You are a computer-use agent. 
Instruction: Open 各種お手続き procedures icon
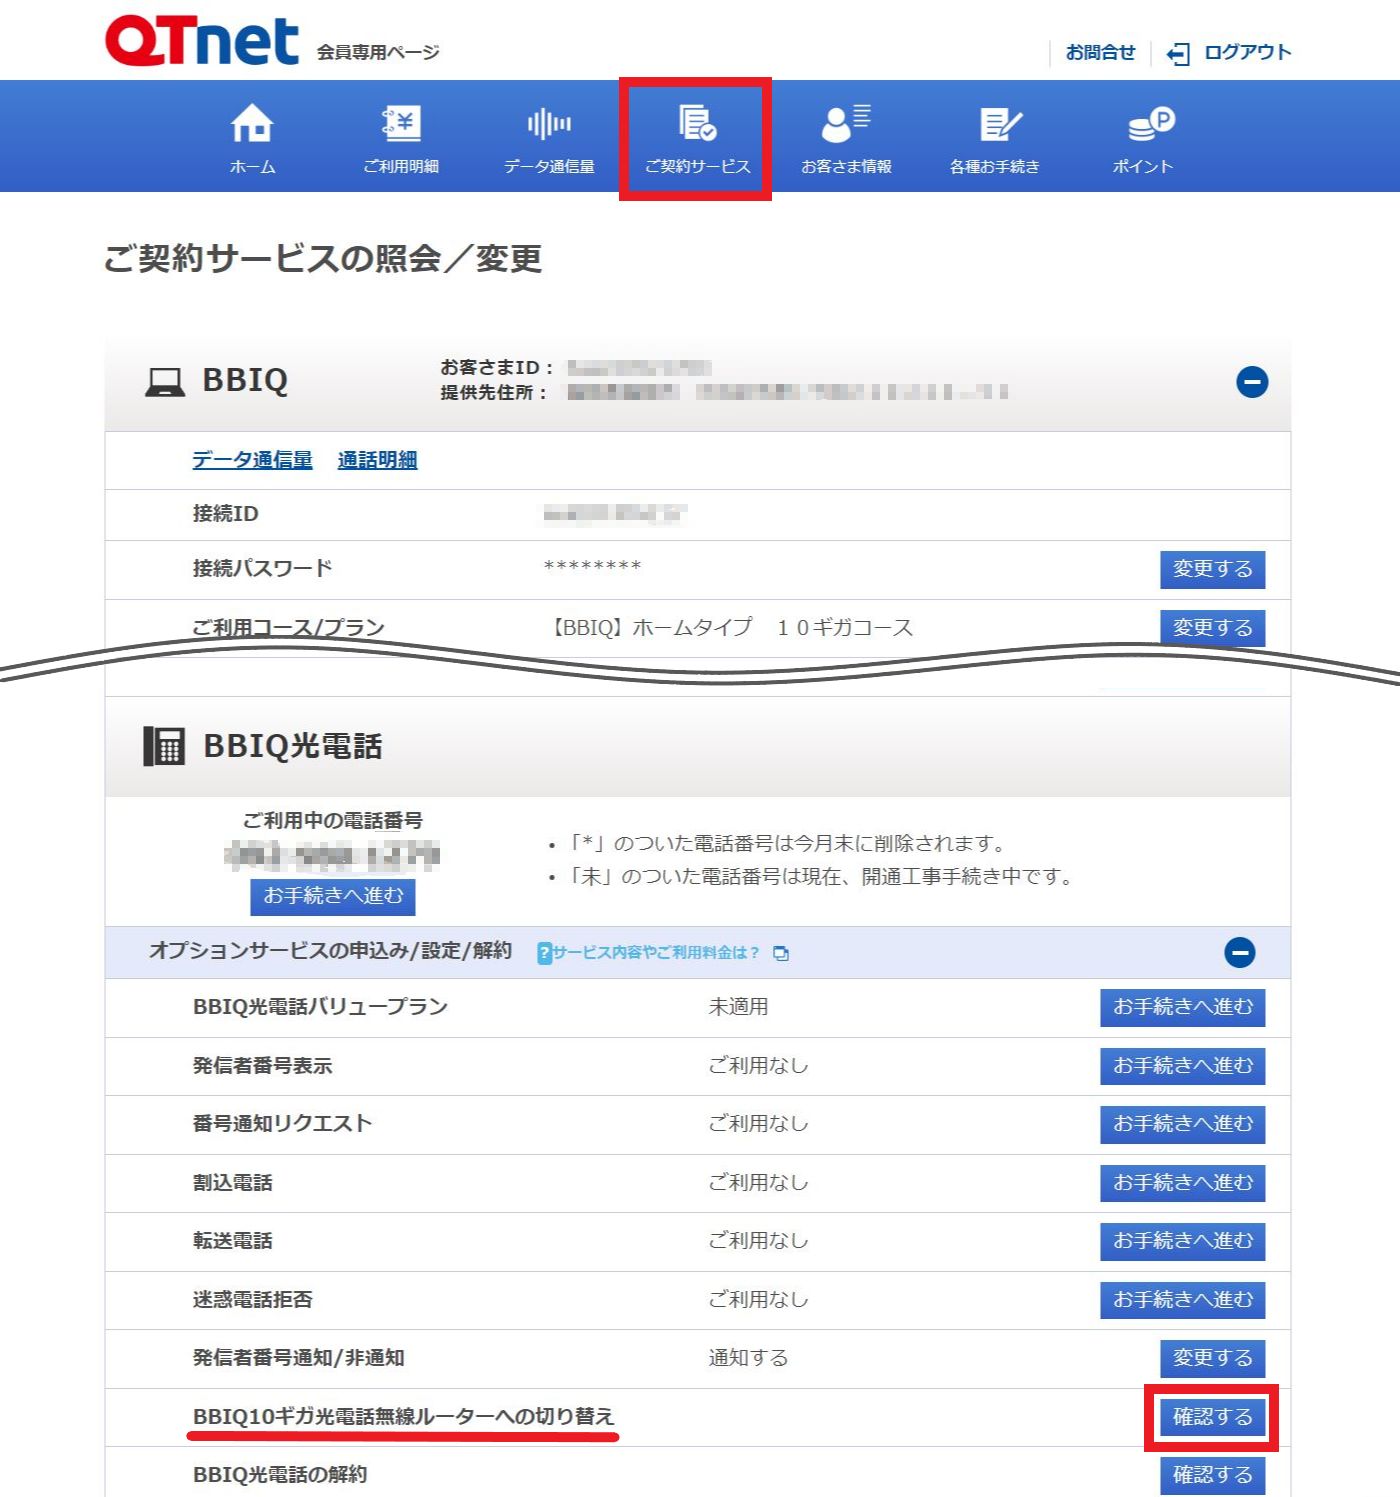[x=994, y=139]
